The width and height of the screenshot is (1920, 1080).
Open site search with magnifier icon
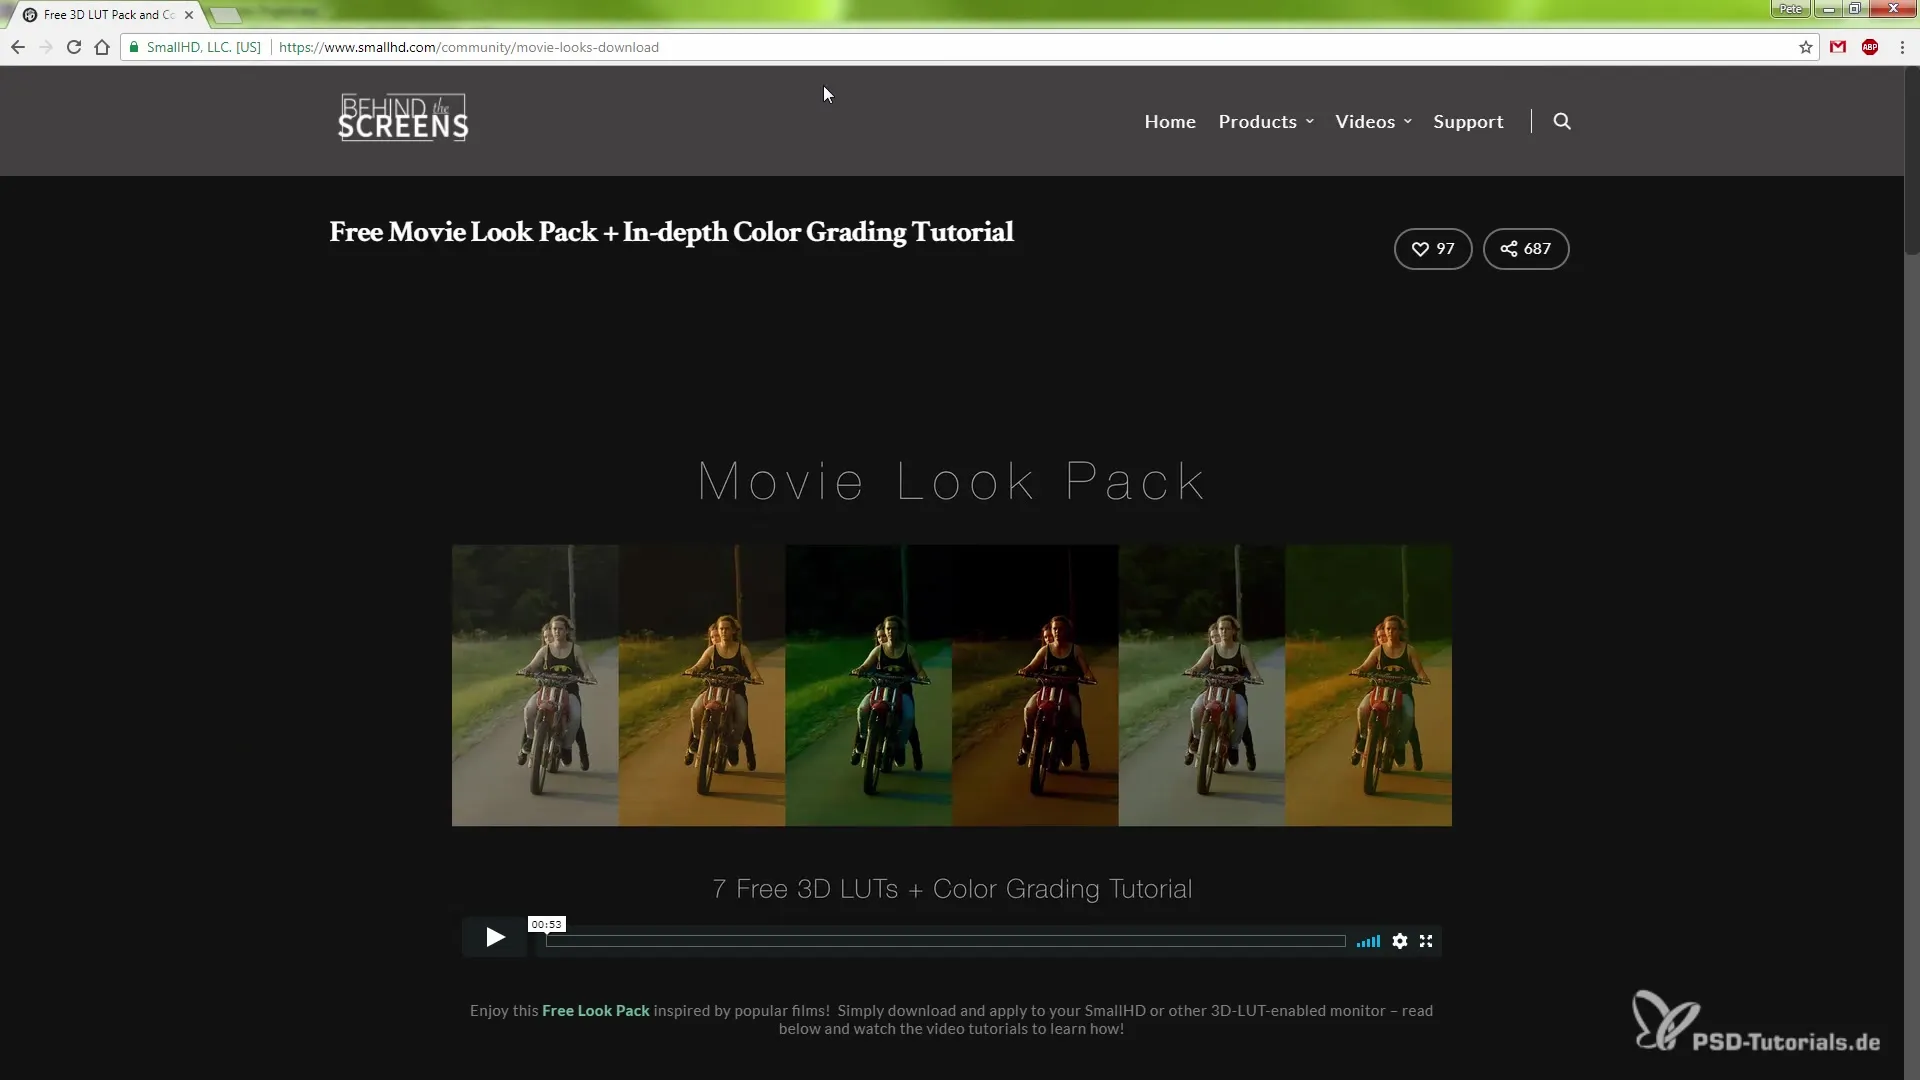pos(1562,121)
